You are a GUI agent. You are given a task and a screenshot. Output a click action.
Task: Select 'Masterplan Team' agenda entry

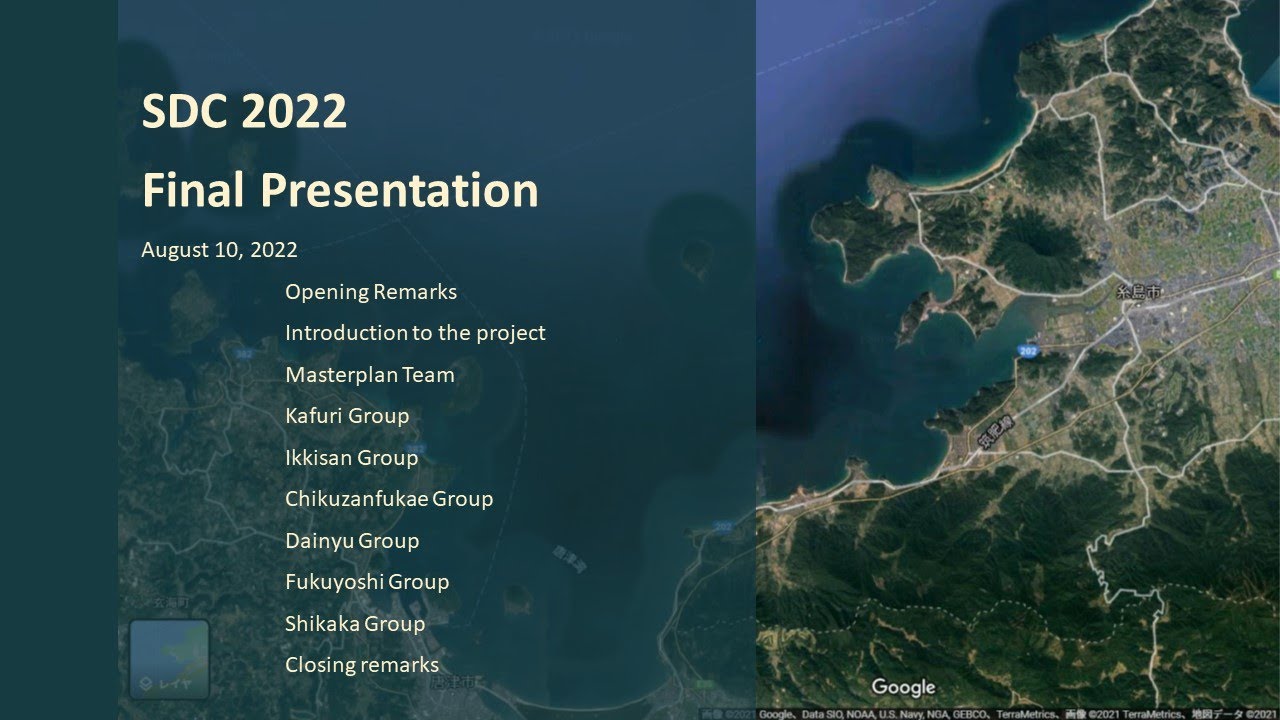tap(370, 375)
